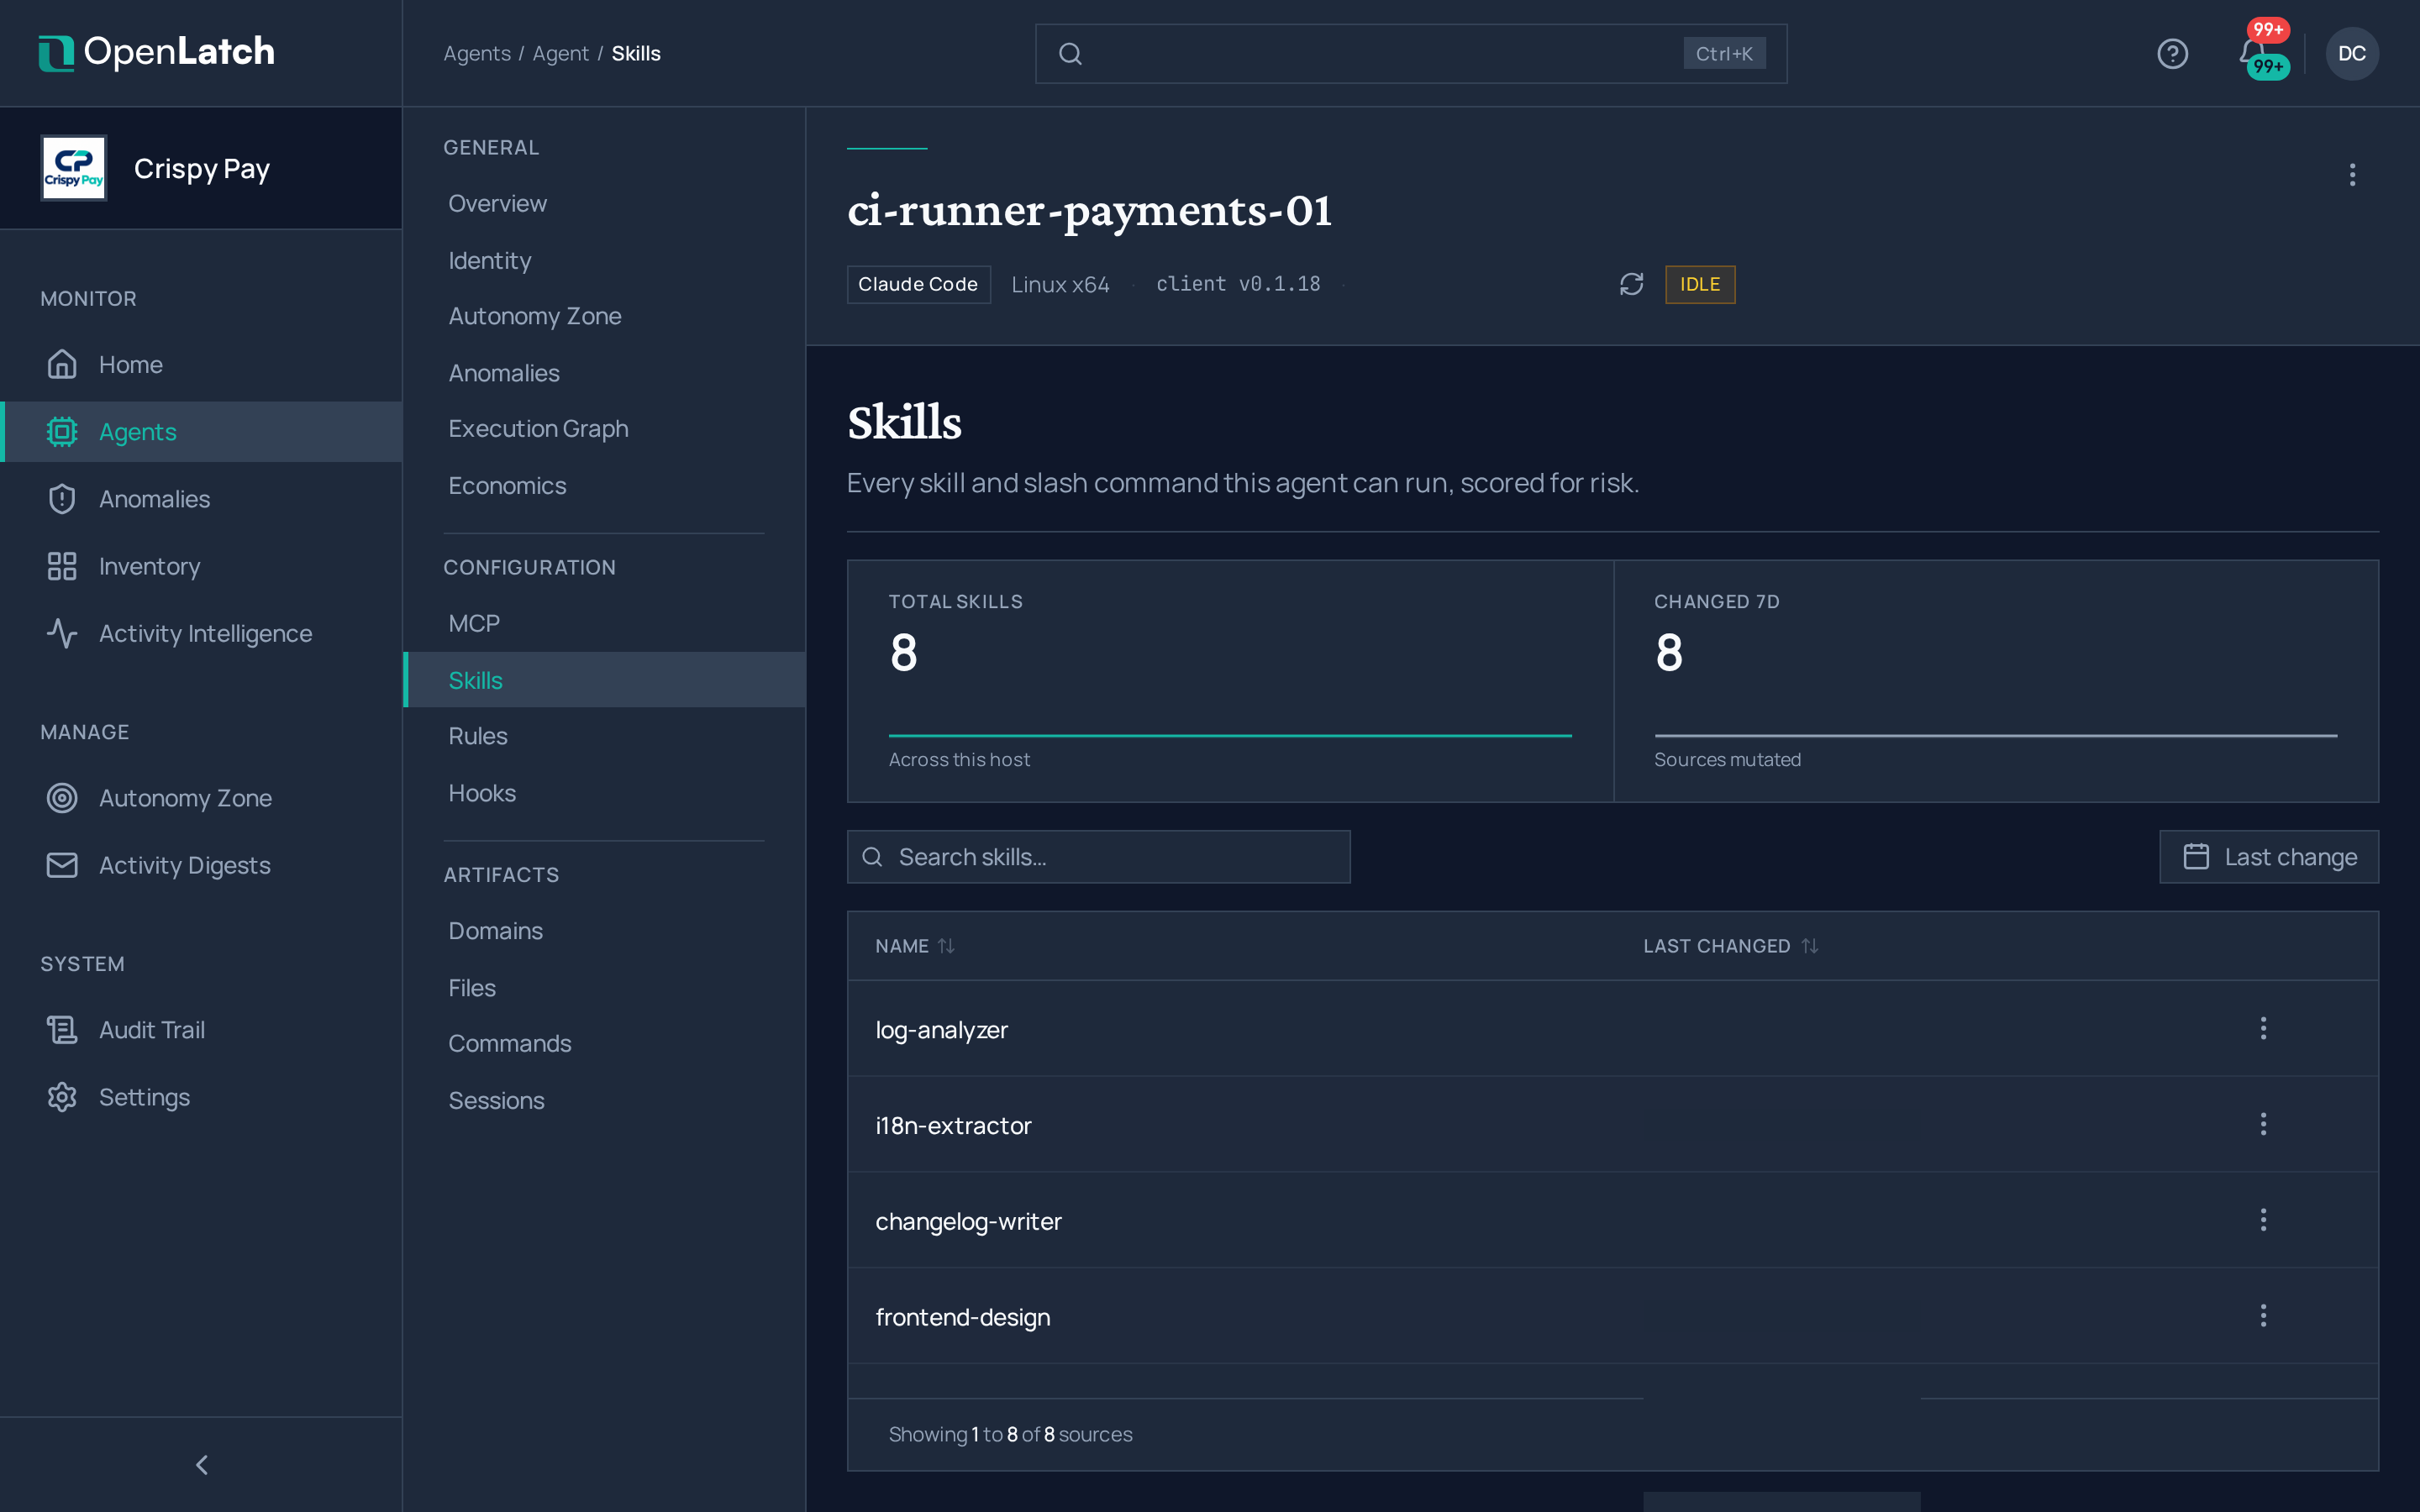
Task: Open the i18n-extractor row actions menu
Action: pos(2263,1124)
